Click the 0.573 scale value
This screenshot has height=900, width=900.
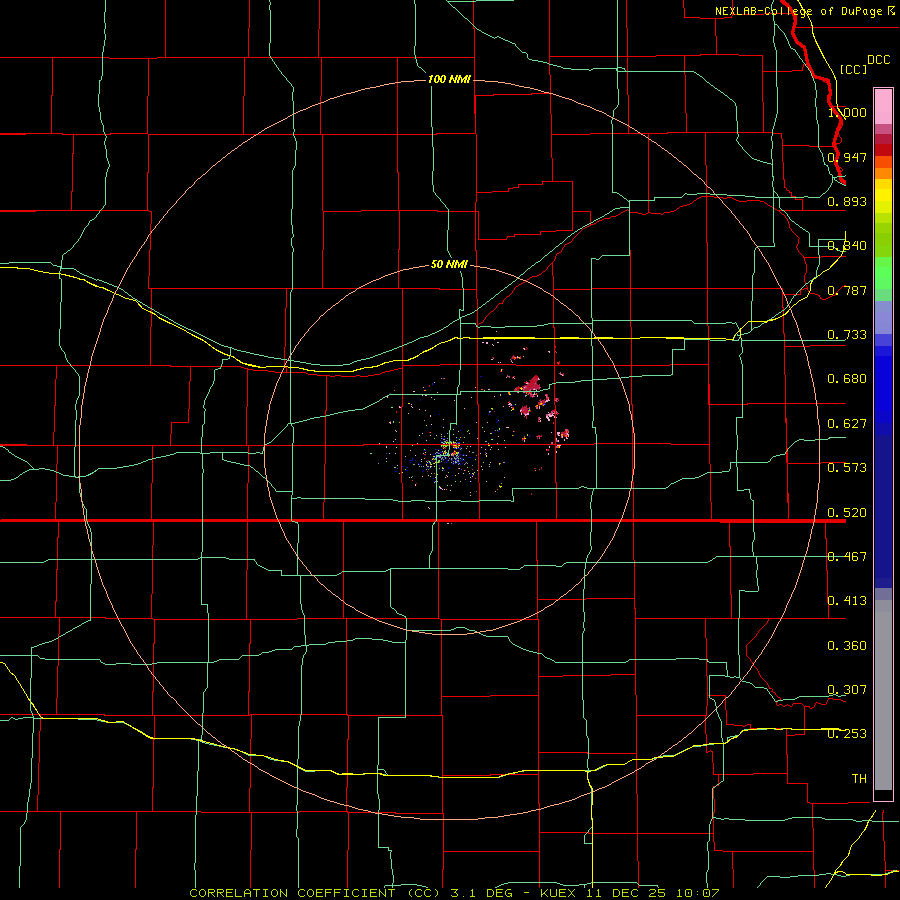tap(847, 468)
